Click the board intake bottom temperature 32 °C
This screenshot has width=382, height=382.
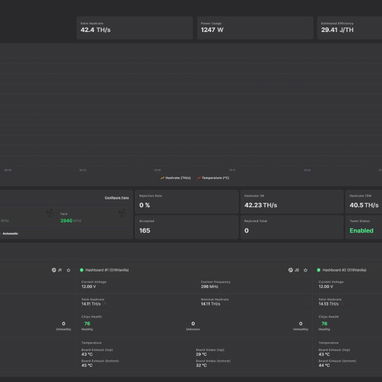click(201, 365)
